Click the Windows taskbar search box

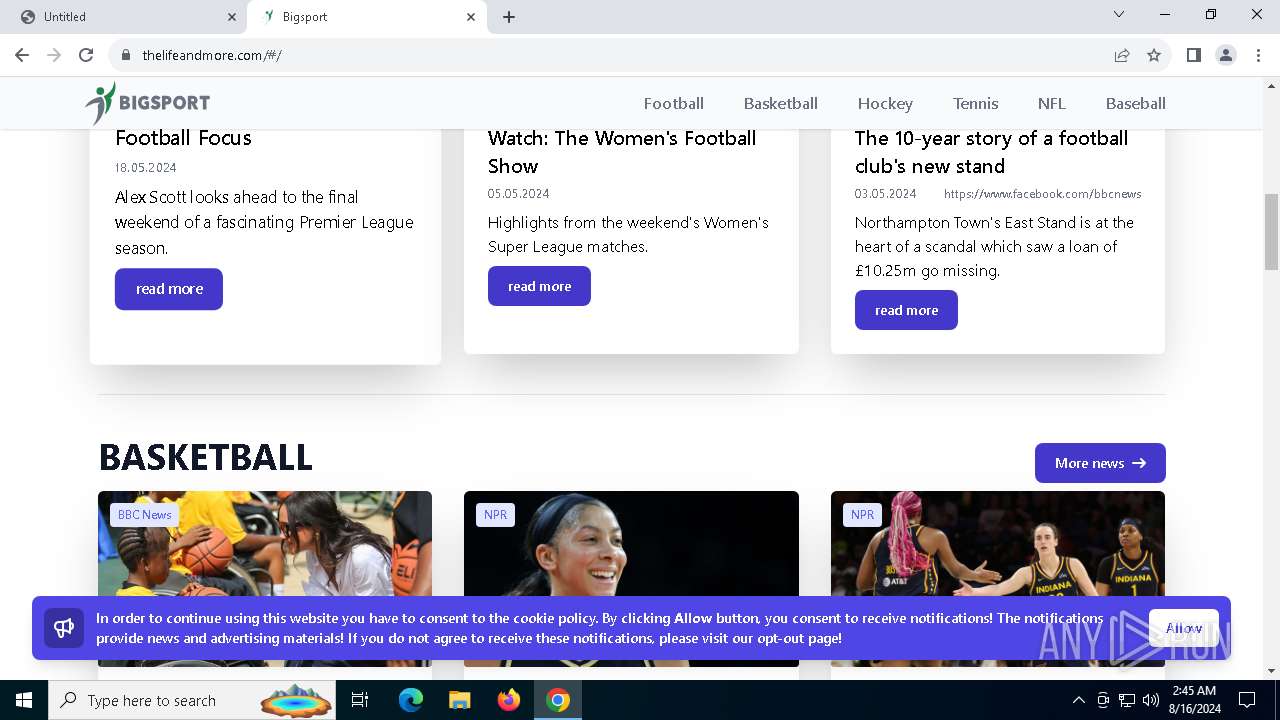pyautogui.click(x=194, y=700)
